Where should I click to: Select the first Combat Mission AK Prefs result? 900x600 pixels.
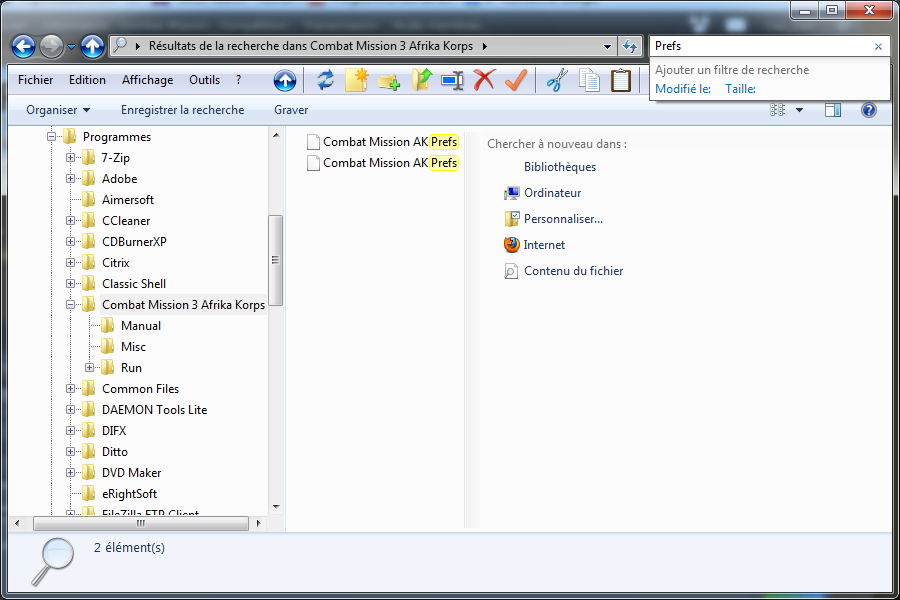[x=382, y=142]
